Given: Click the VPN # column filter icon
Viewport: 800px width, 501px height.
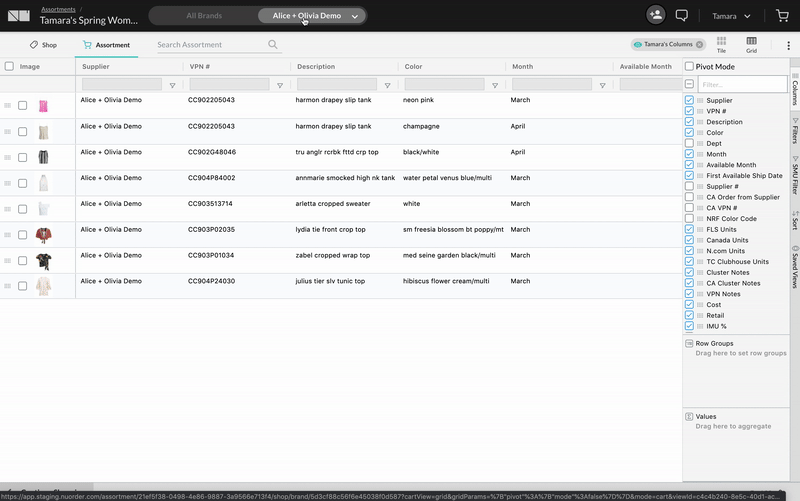Looking at the screenshot, I should 280,86.
